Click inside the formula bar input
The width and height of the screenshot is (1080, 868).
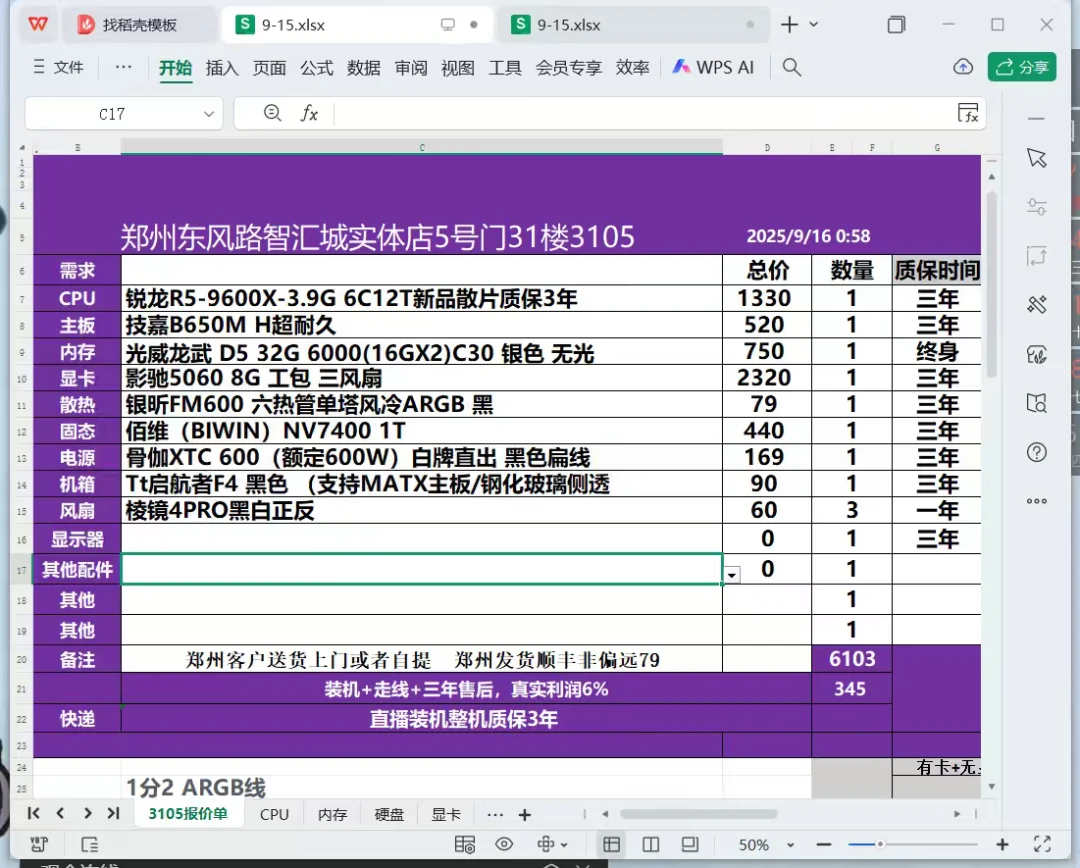644,114
